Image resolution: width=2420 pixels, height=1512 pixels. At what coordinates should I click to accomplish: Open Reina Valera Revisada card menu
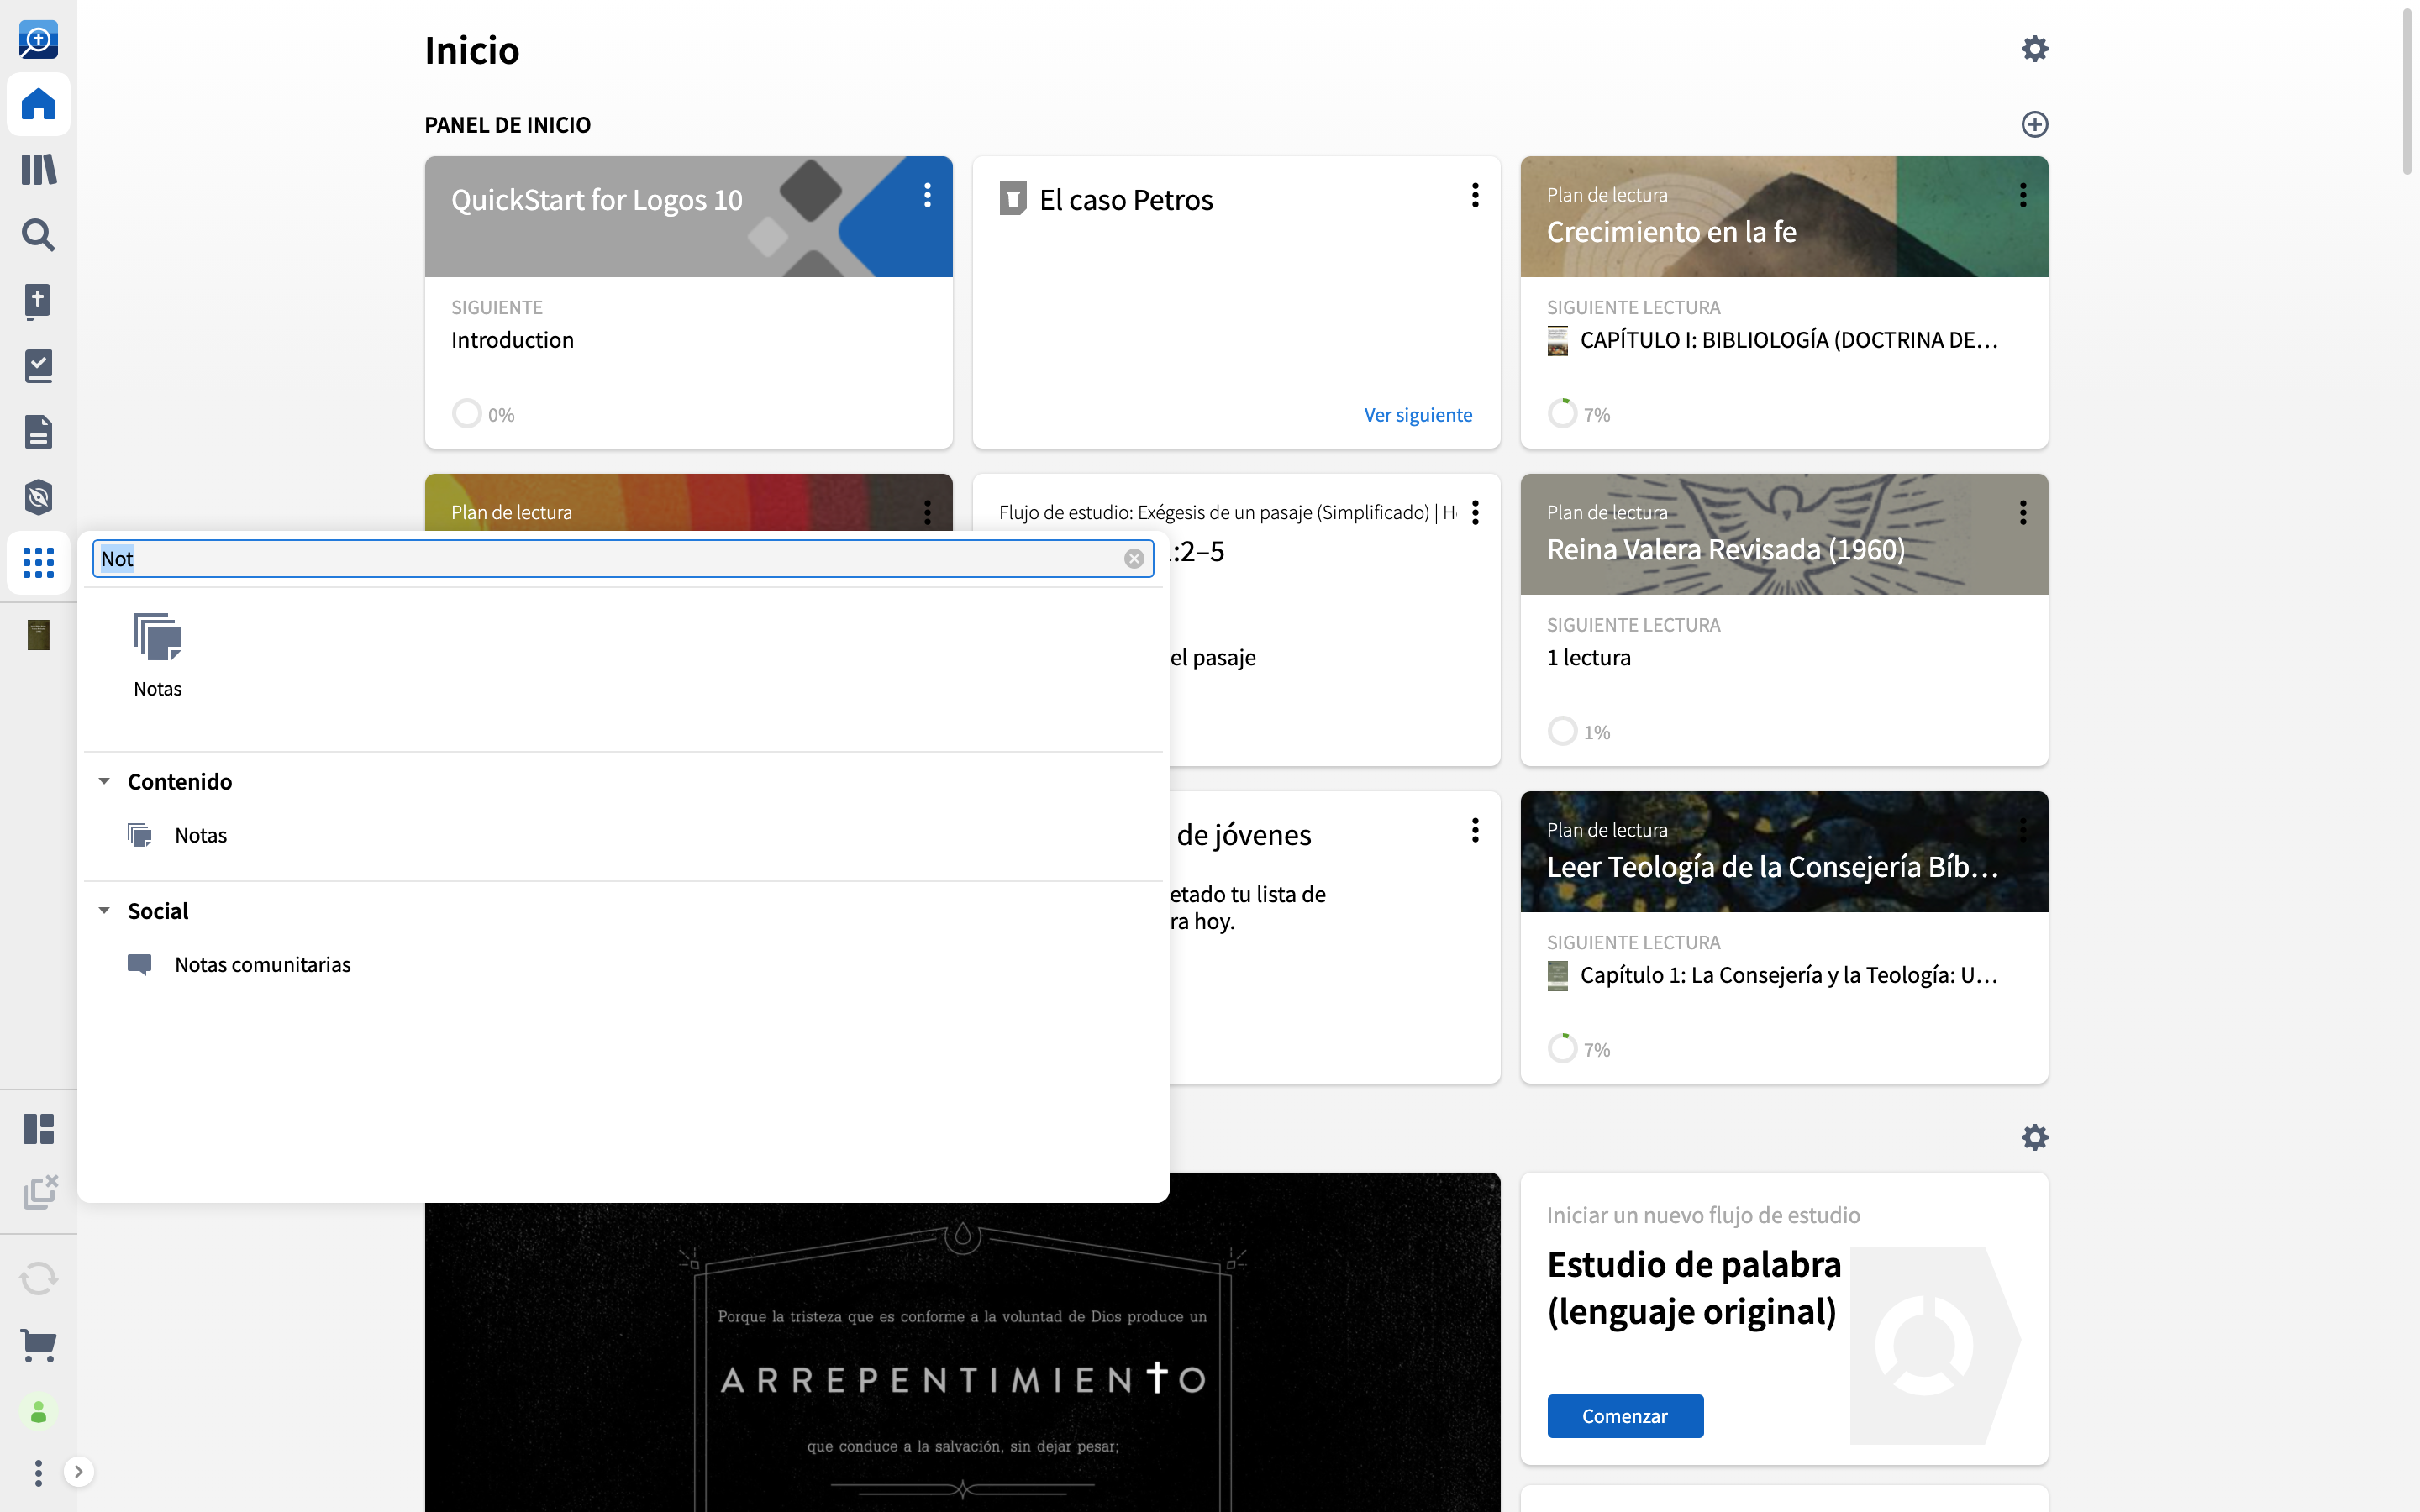click(2023, 512)
